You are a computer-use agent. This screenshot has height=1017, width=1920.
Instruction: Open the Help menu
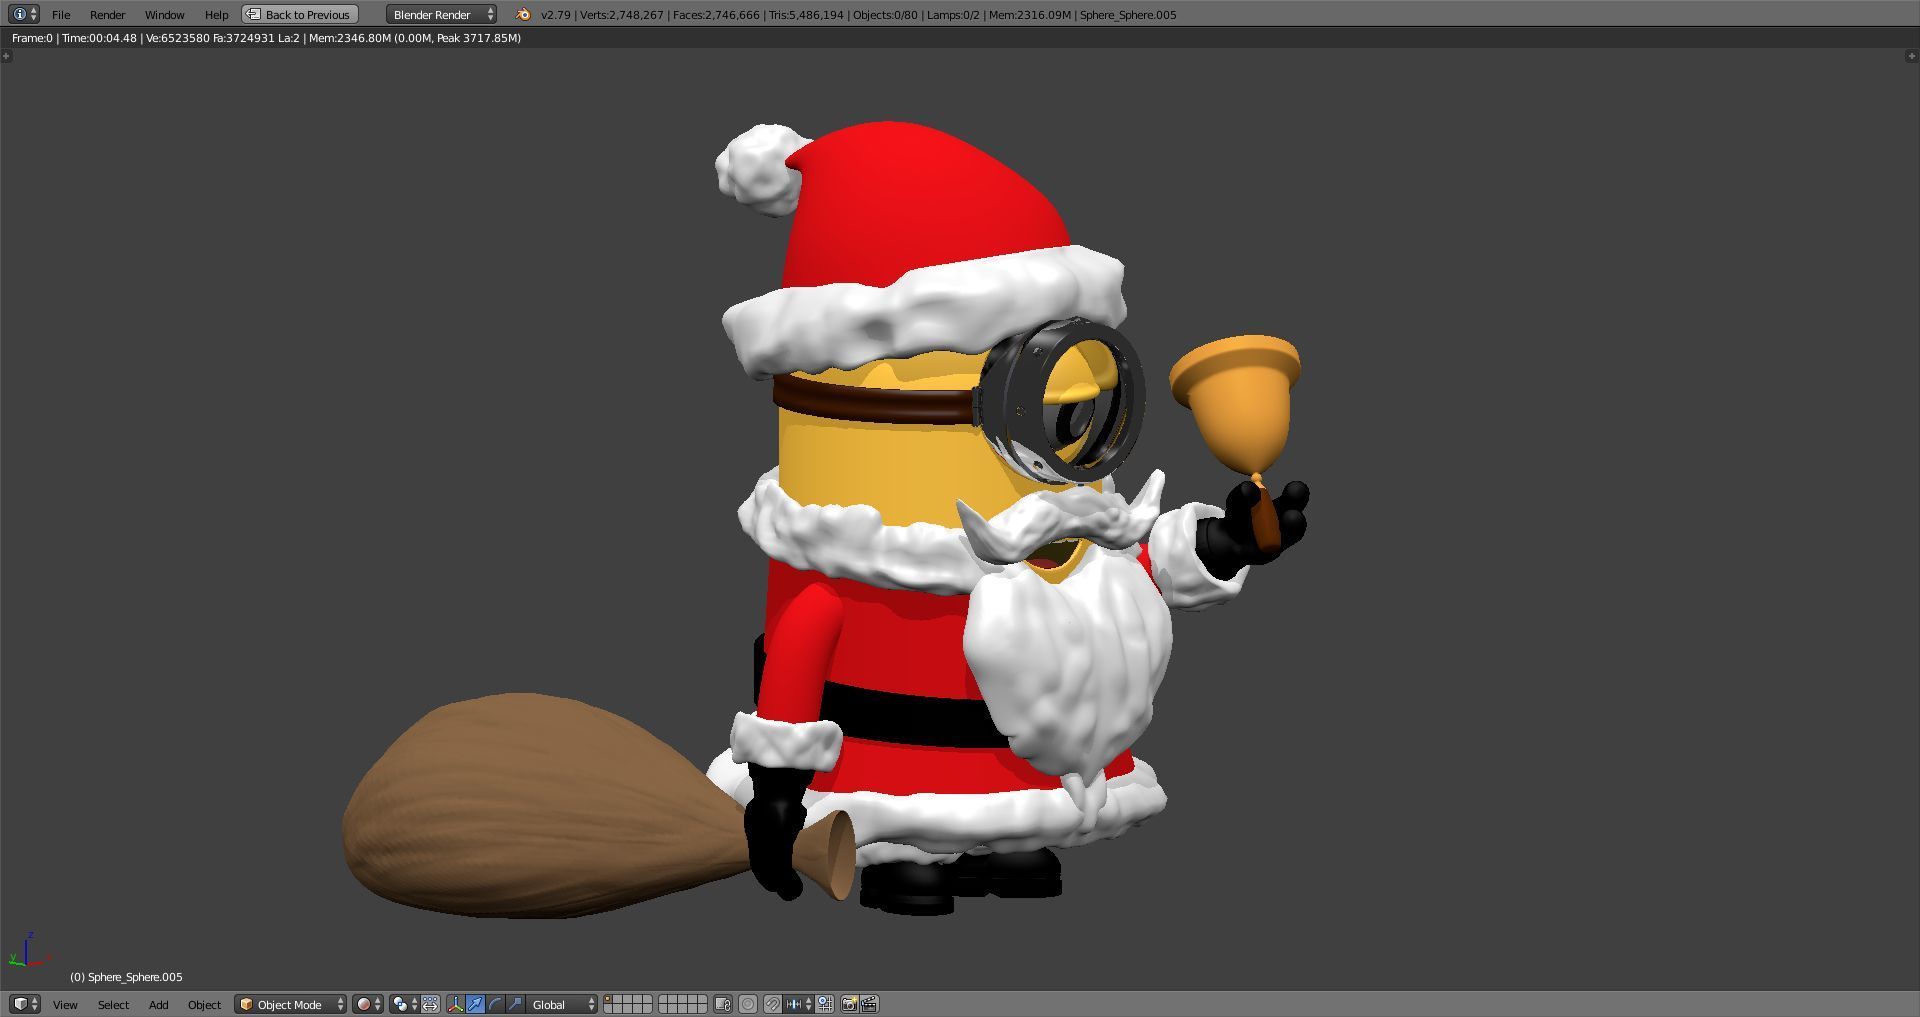pos(216,15)
